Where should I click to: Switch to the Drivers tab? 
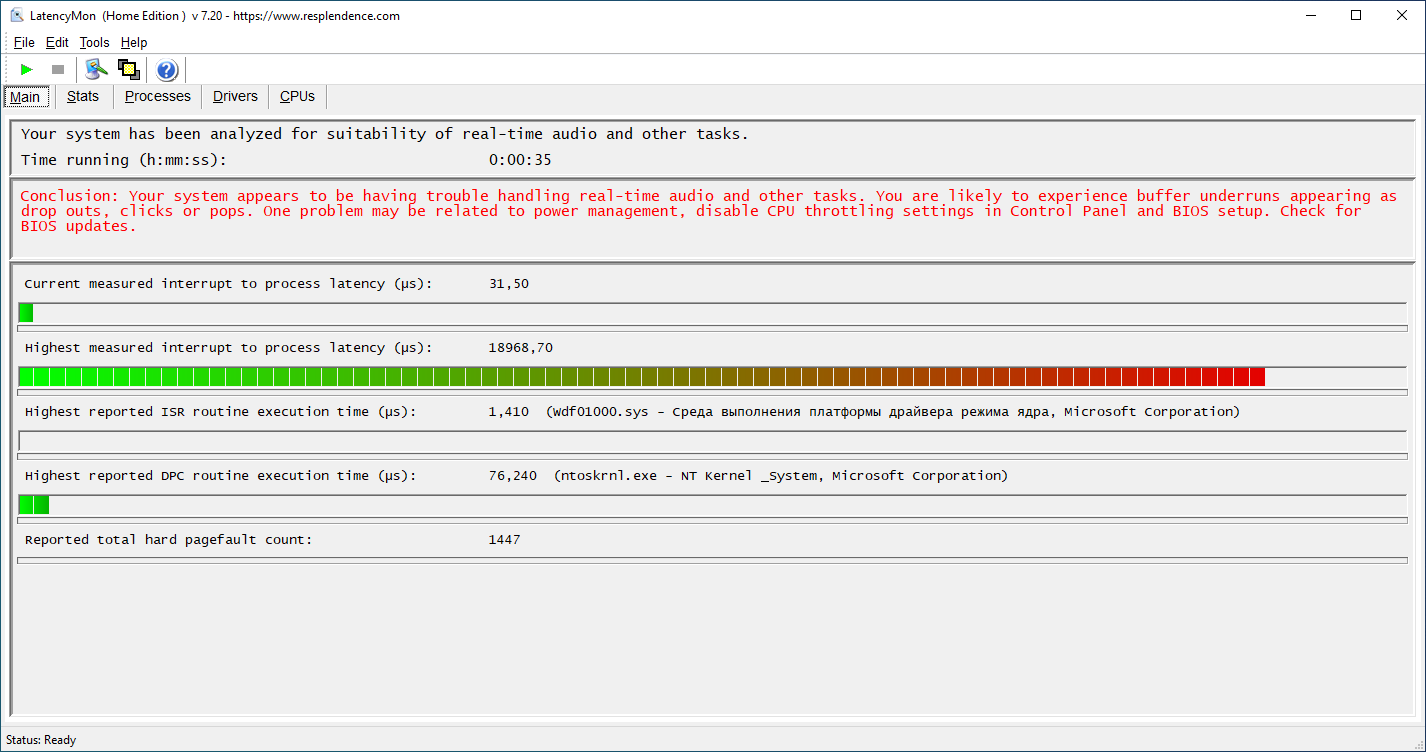[x=235, y=96]
